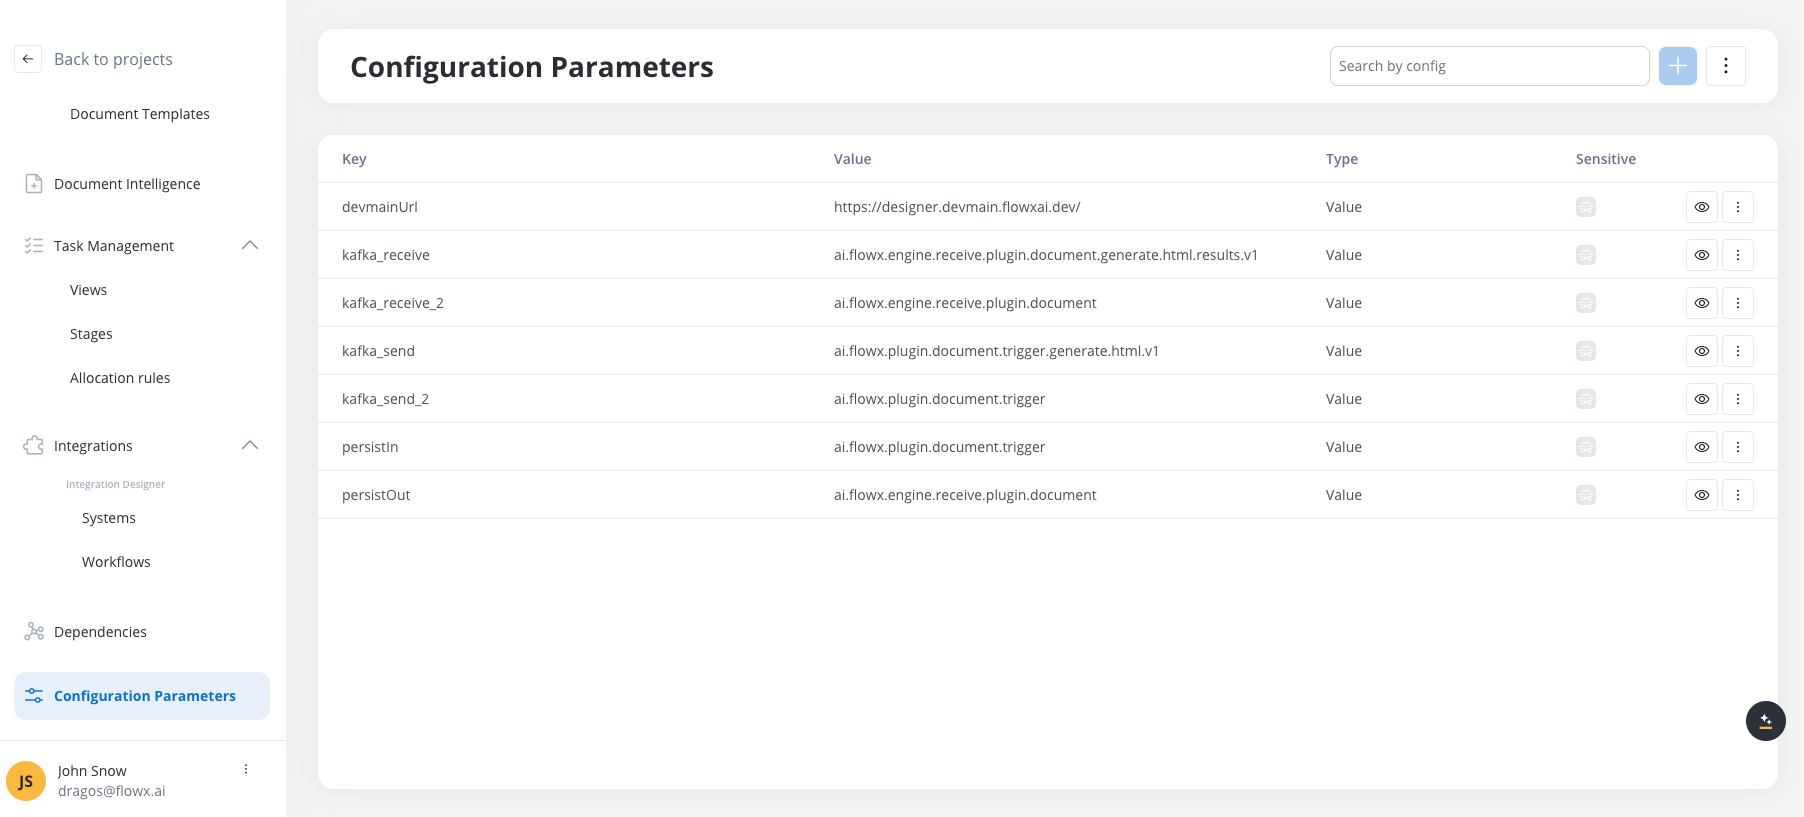Image resolution: width=1804 pixels, height=817 pixels.
Task: Click the John Snow user name
Action: click(x=92, y=771)
